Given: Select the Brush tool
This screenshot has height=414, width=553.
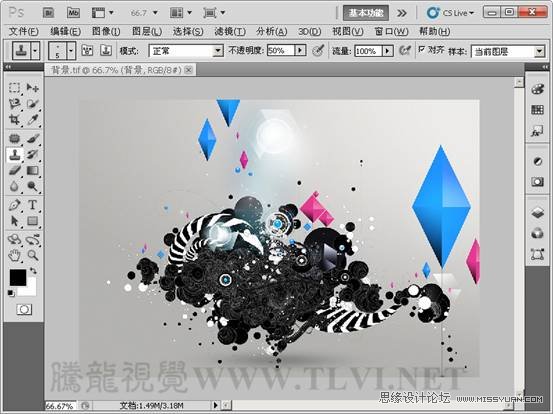Looking at the screenshot, I should click(32, 139).
